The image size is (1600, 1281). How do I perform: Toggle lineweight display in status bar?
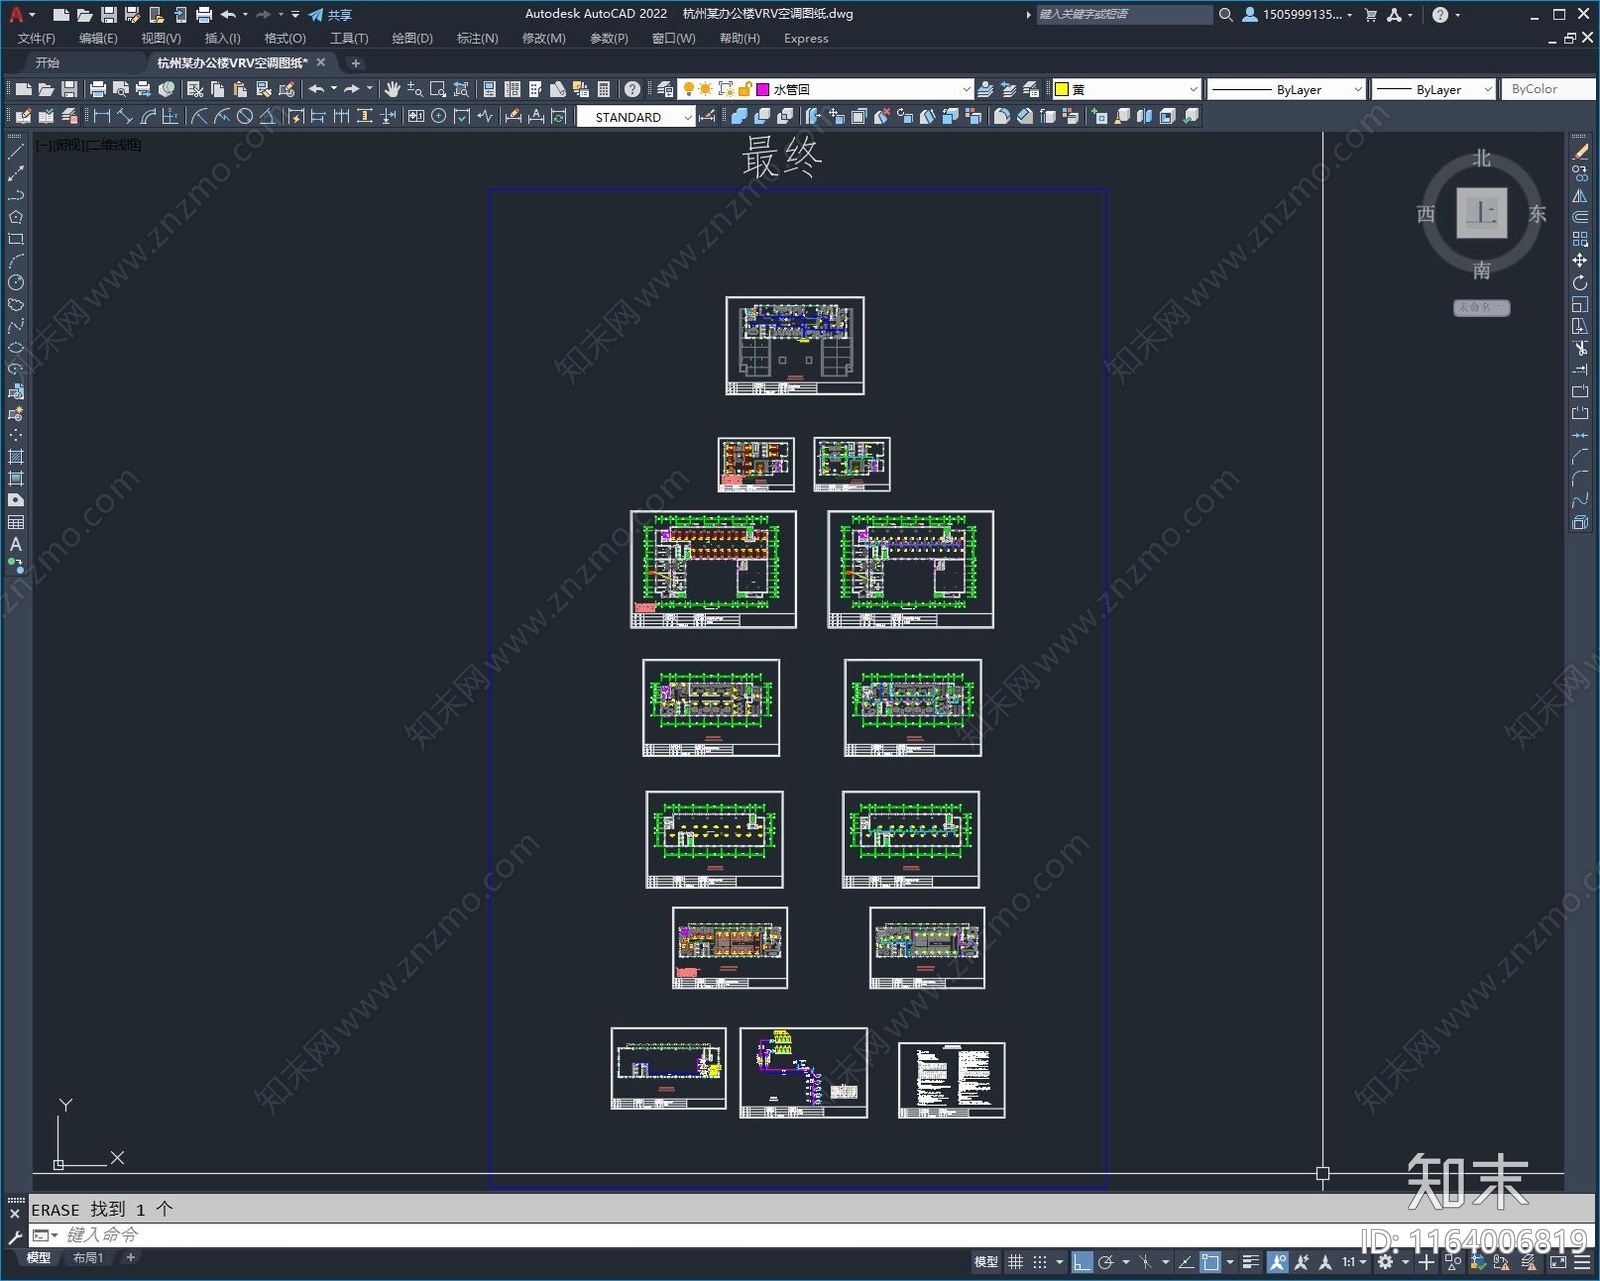click(x=1251, y=1262)
